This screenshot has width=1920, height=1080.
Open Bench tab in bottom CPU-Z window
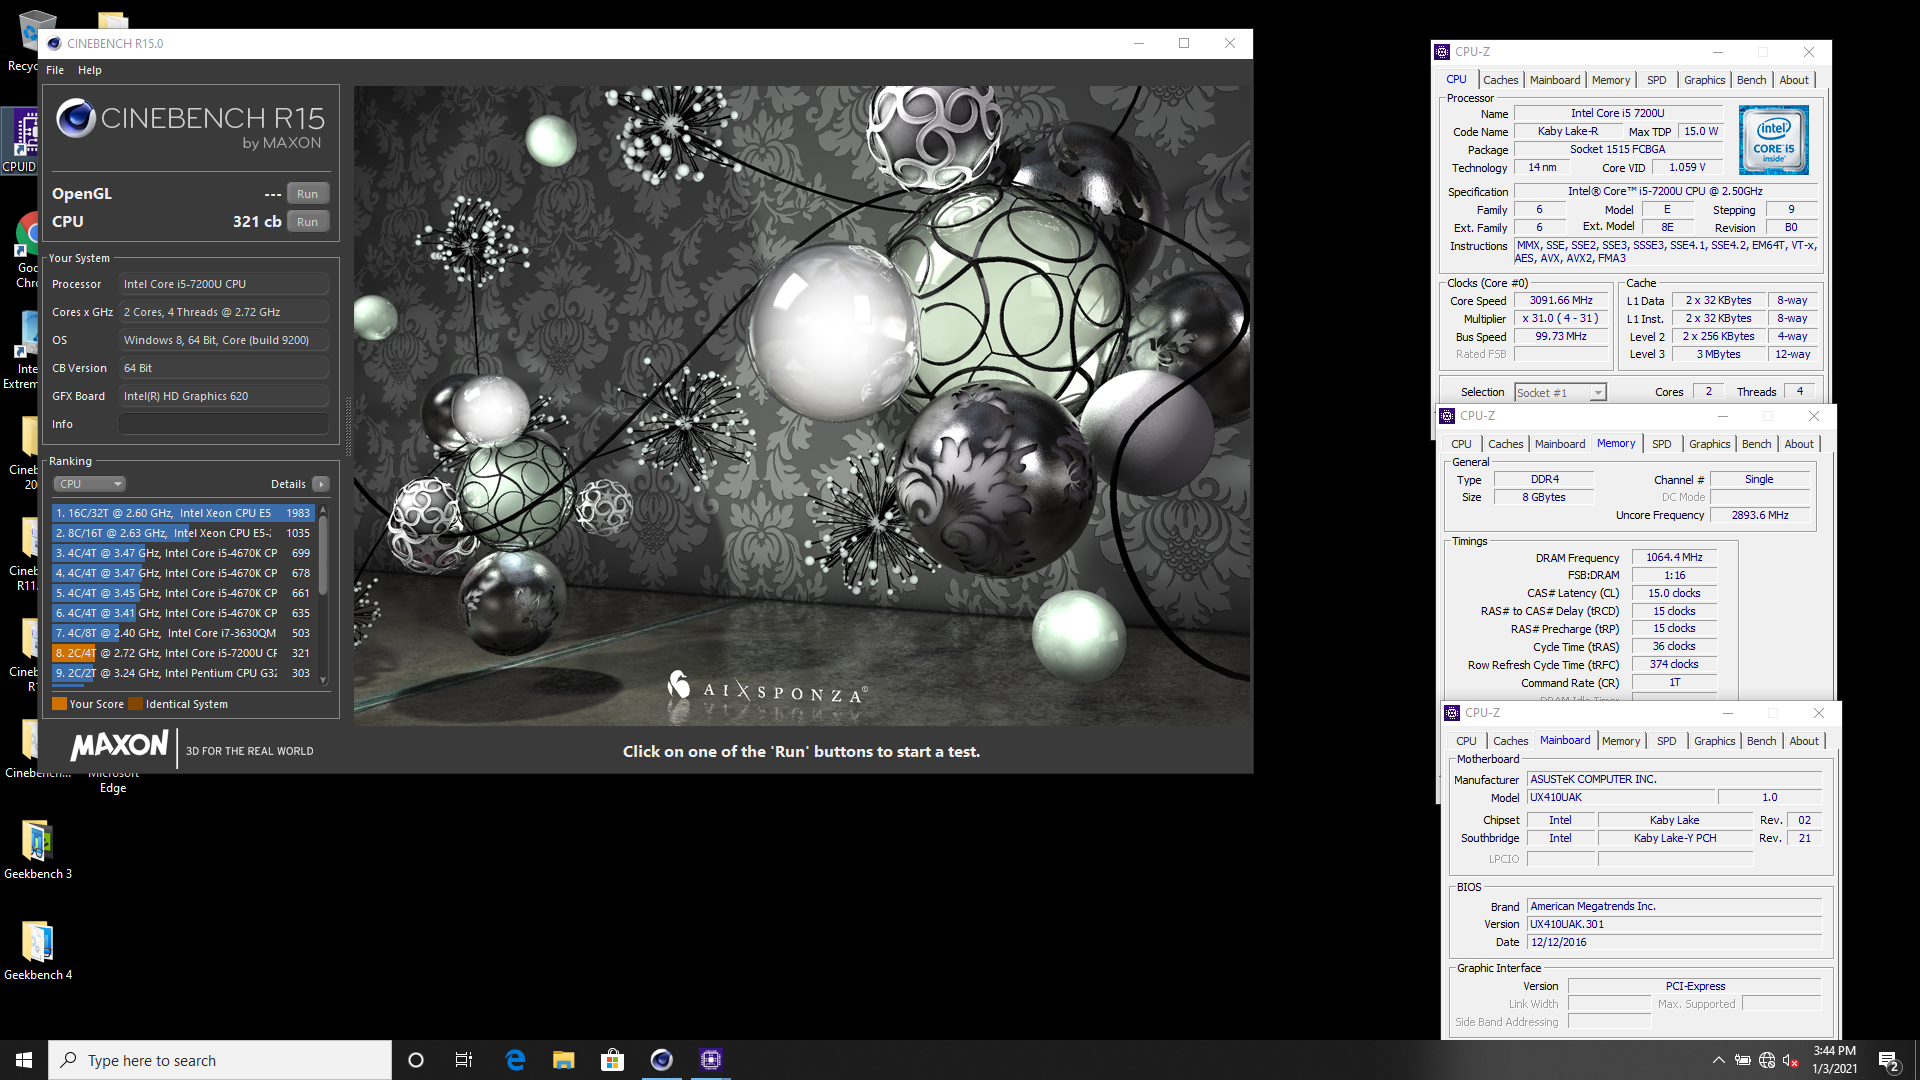coord(1761,741)
